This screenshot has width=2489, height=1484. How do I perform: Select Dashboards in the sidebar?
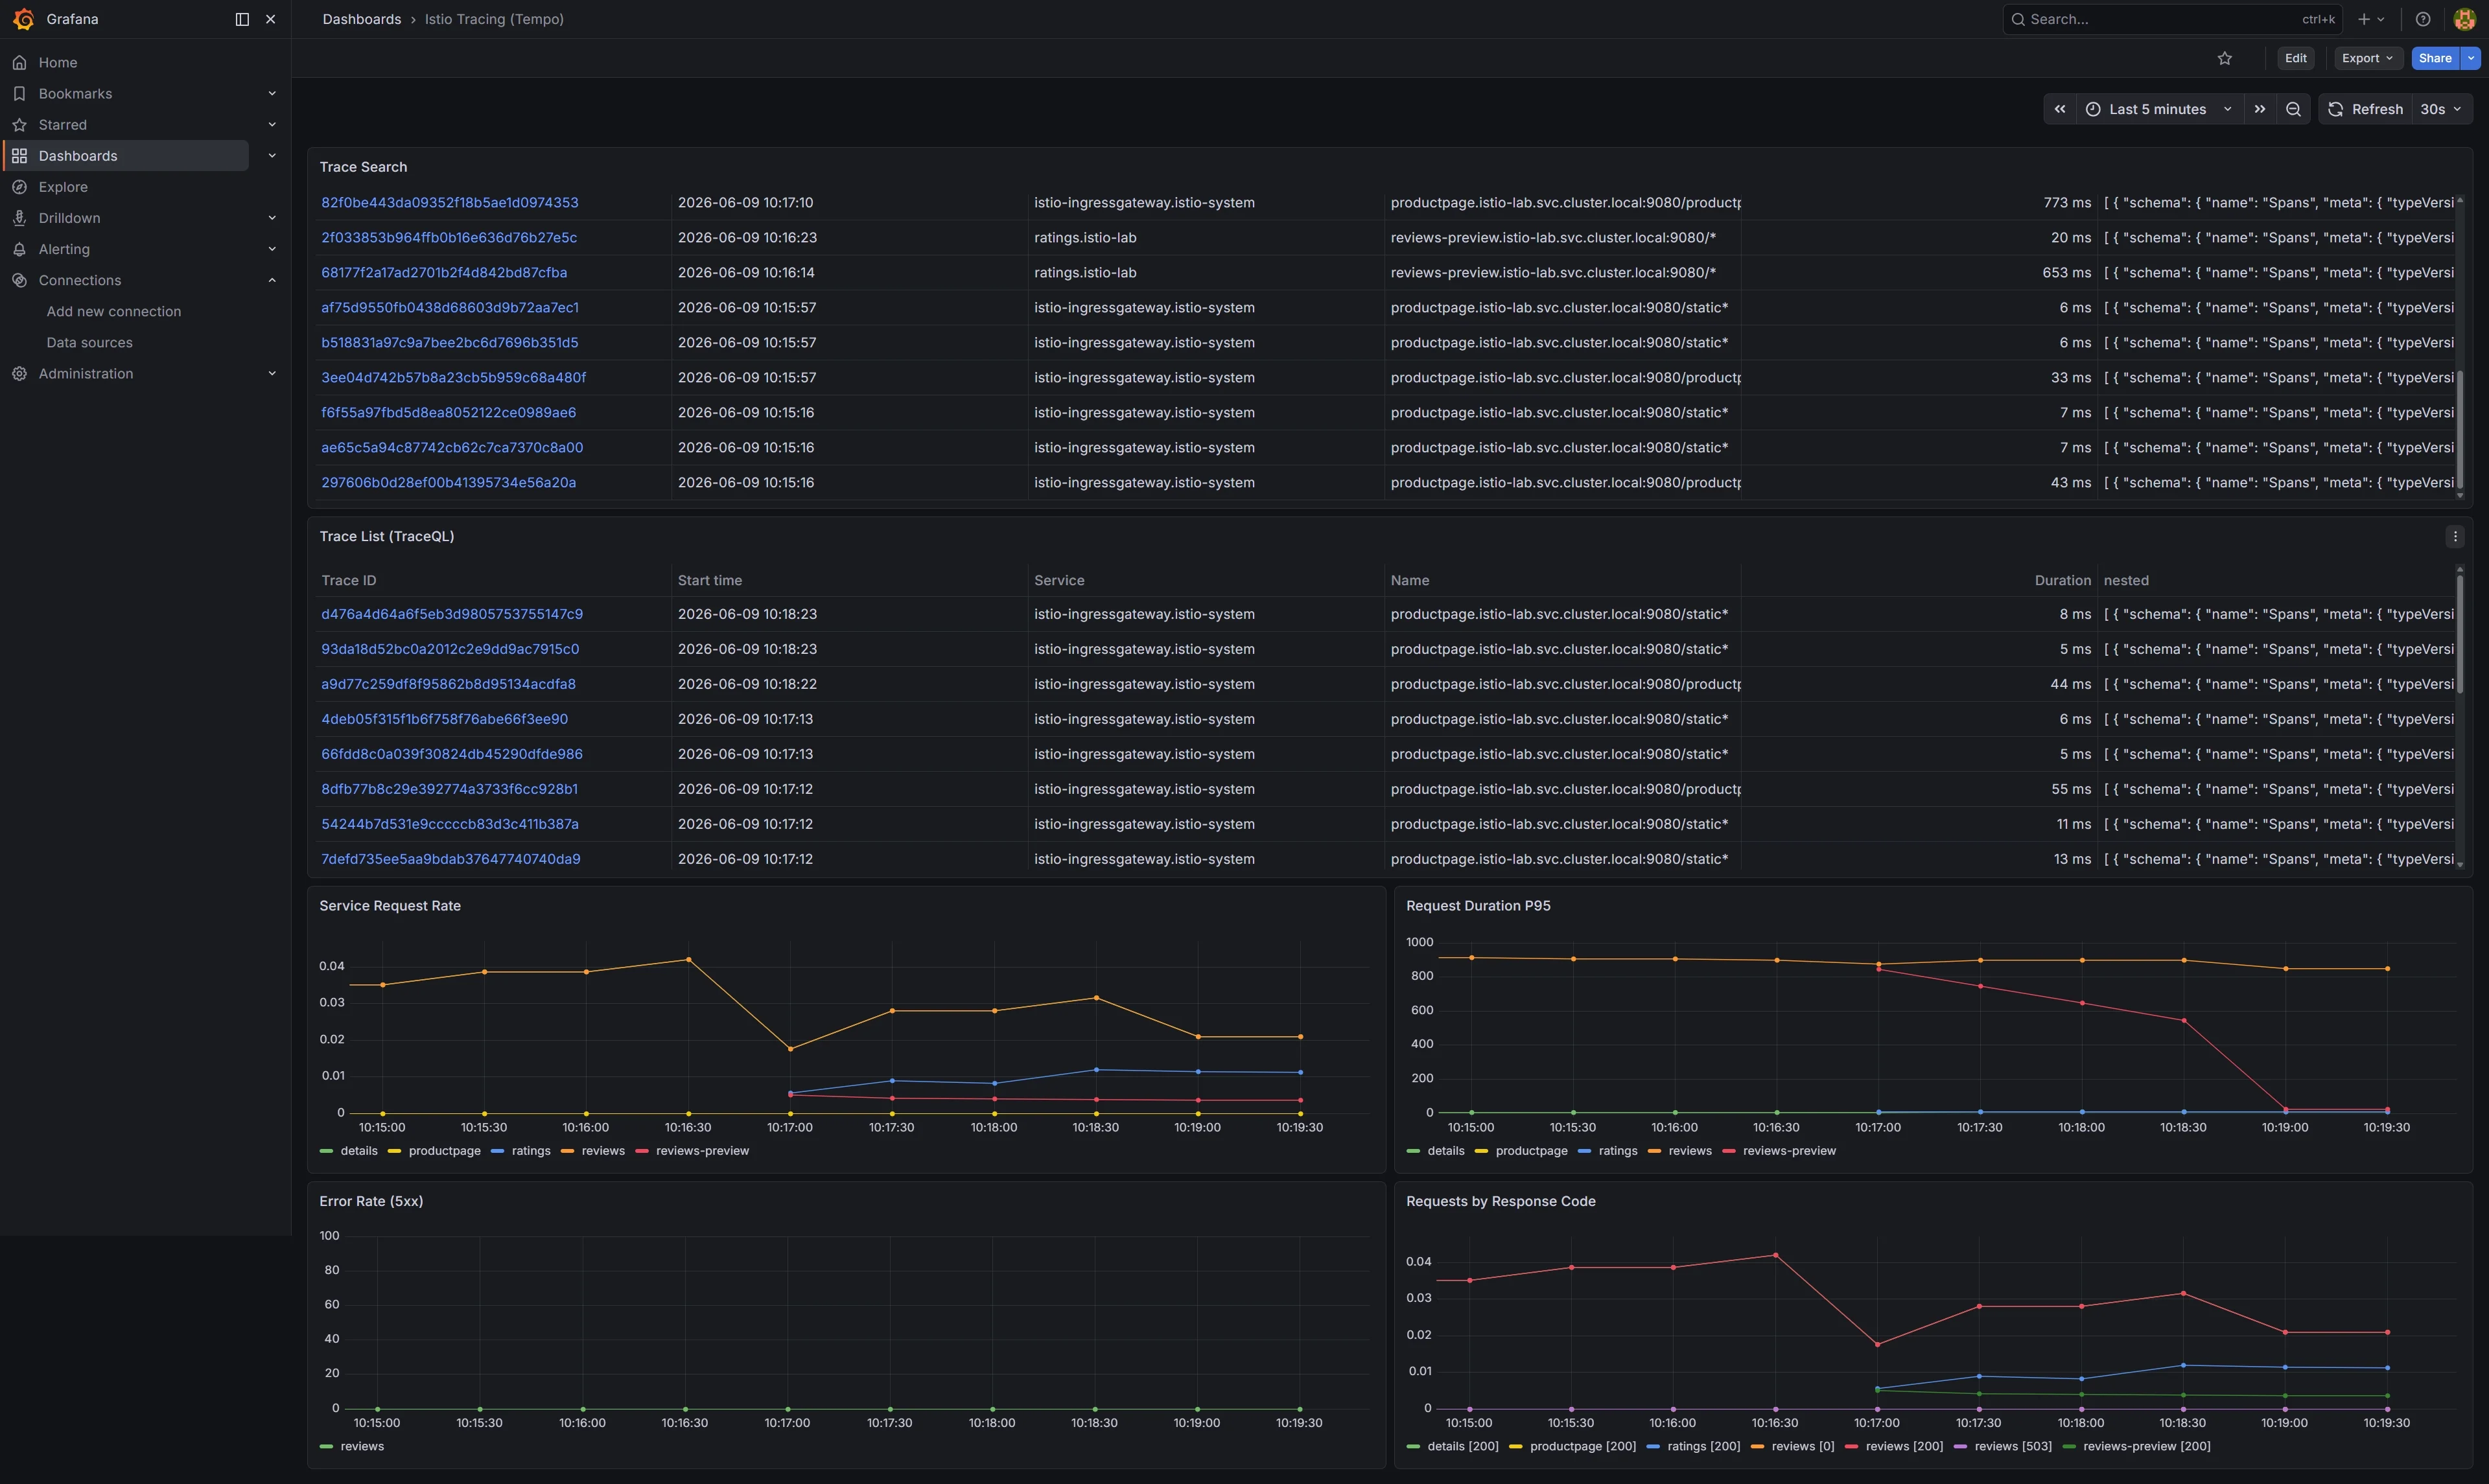click(78, 155)
